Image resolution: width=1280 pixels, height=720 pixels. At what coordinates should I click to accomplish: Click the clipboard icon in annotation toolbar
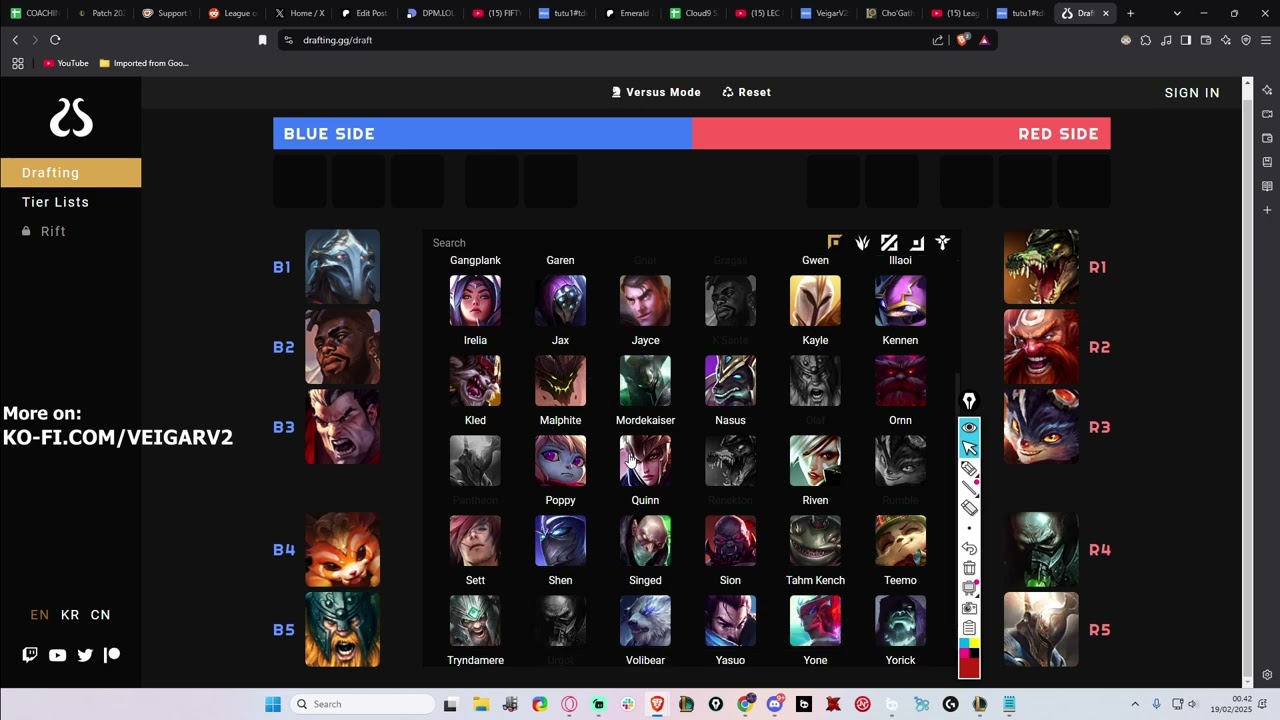point(969,628)
